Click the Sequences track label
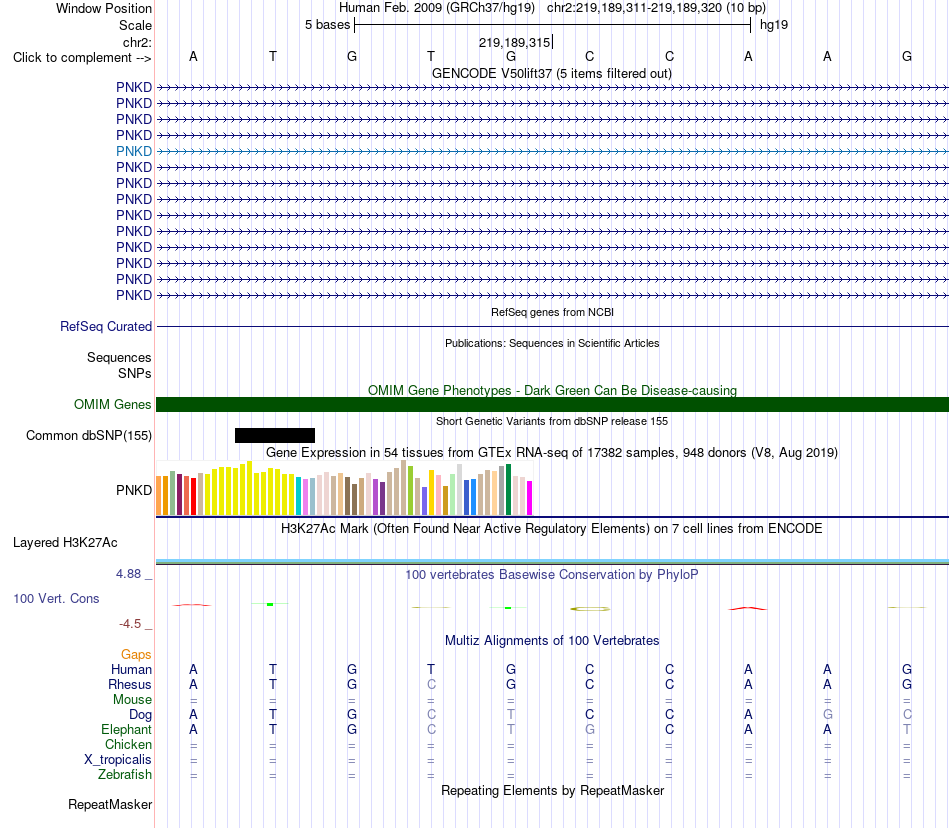This screenshot has width=950, height=828. pos(119,357)
